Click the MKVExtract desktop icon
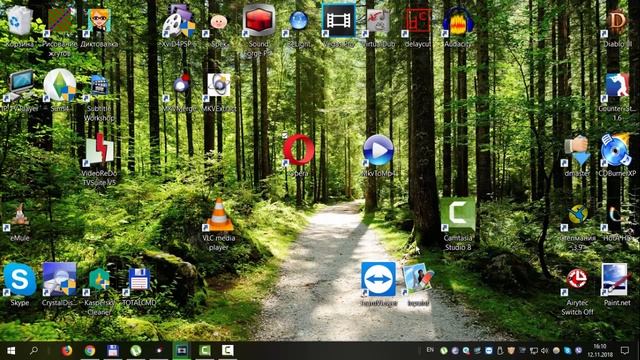The height and width of the screenshot is (360, 640). [218, 86]
